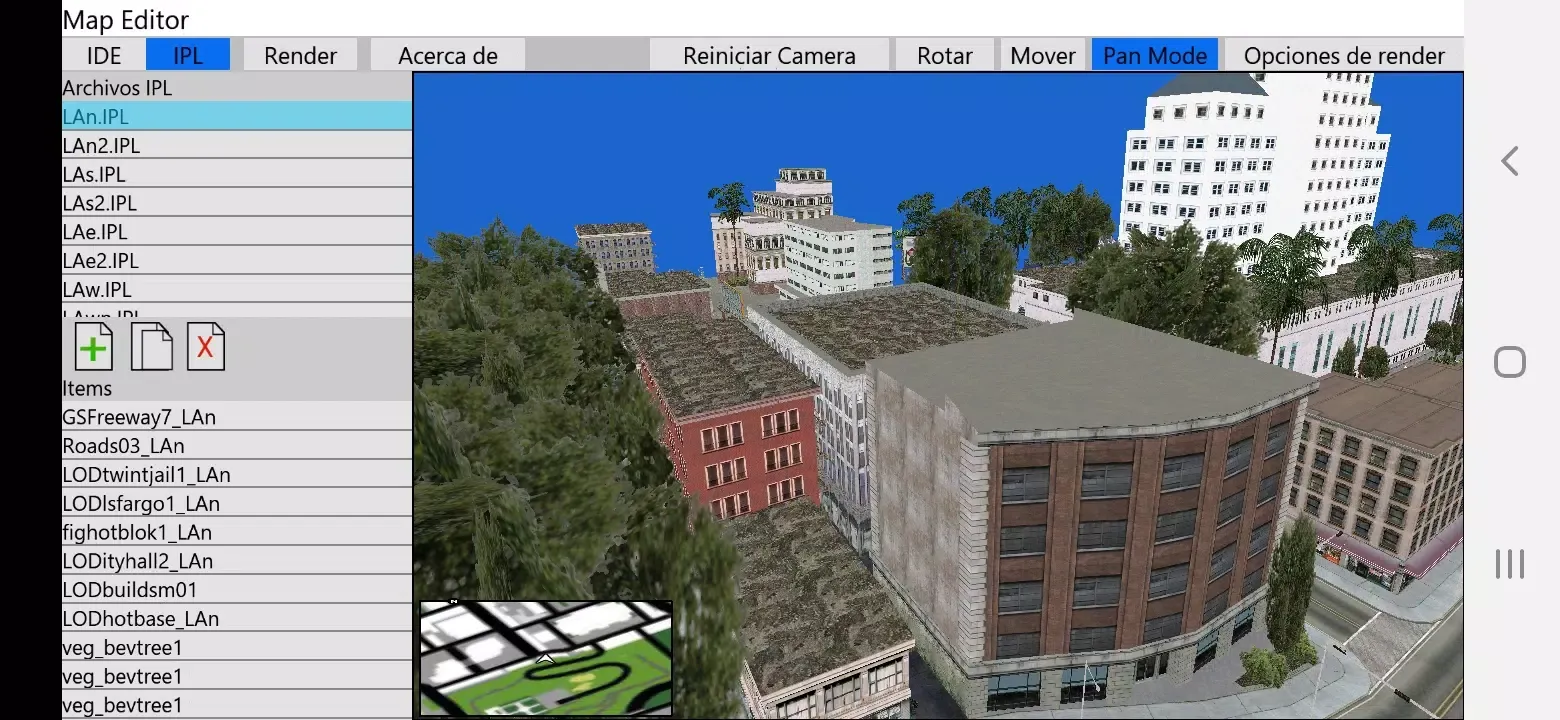Select LODtwintjail1_LAn item
The width and height of the screenshot is (1560, 720).
[x=237, y=474]
